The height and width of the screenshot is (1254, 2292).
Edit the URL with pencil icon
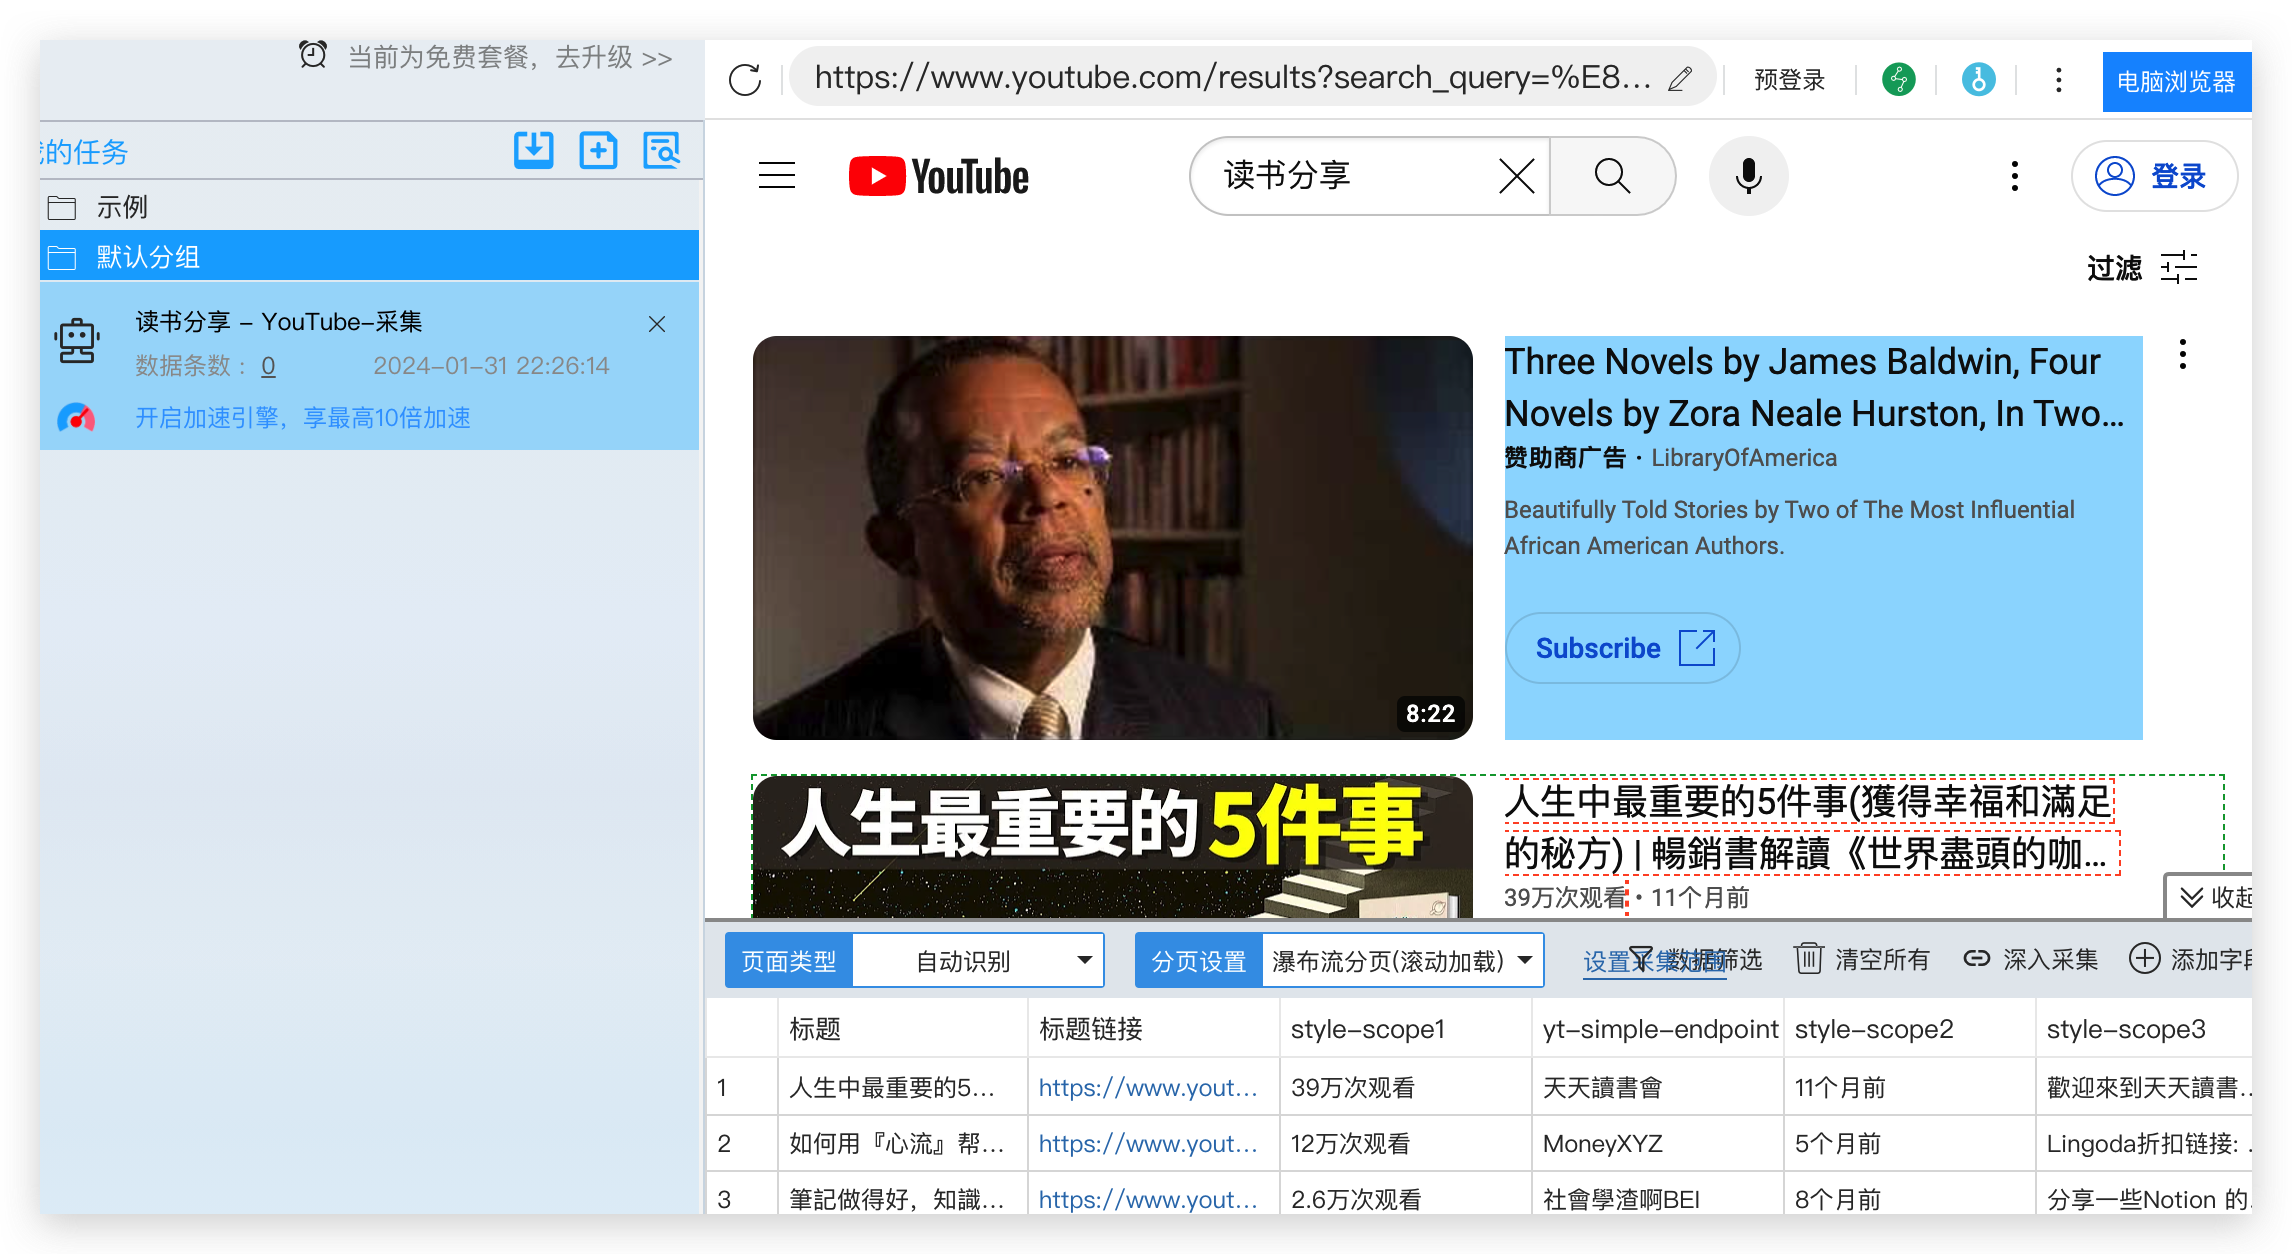point(1680,79)
